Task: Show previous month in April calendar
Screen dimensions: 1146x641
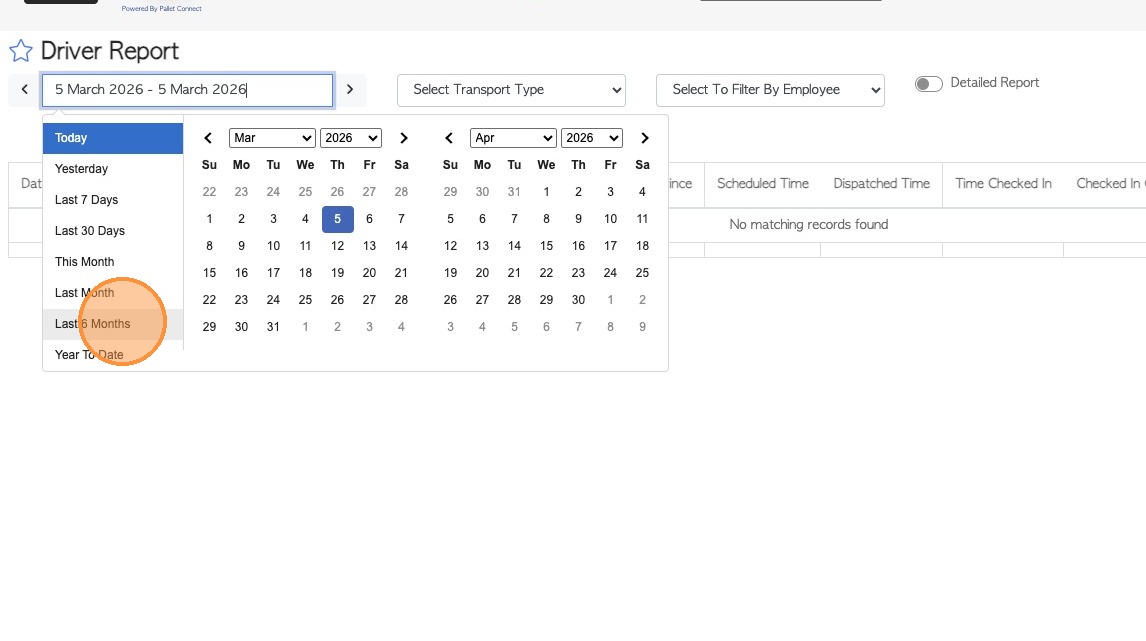Action: pyautogui.click(x=449, y=138)
